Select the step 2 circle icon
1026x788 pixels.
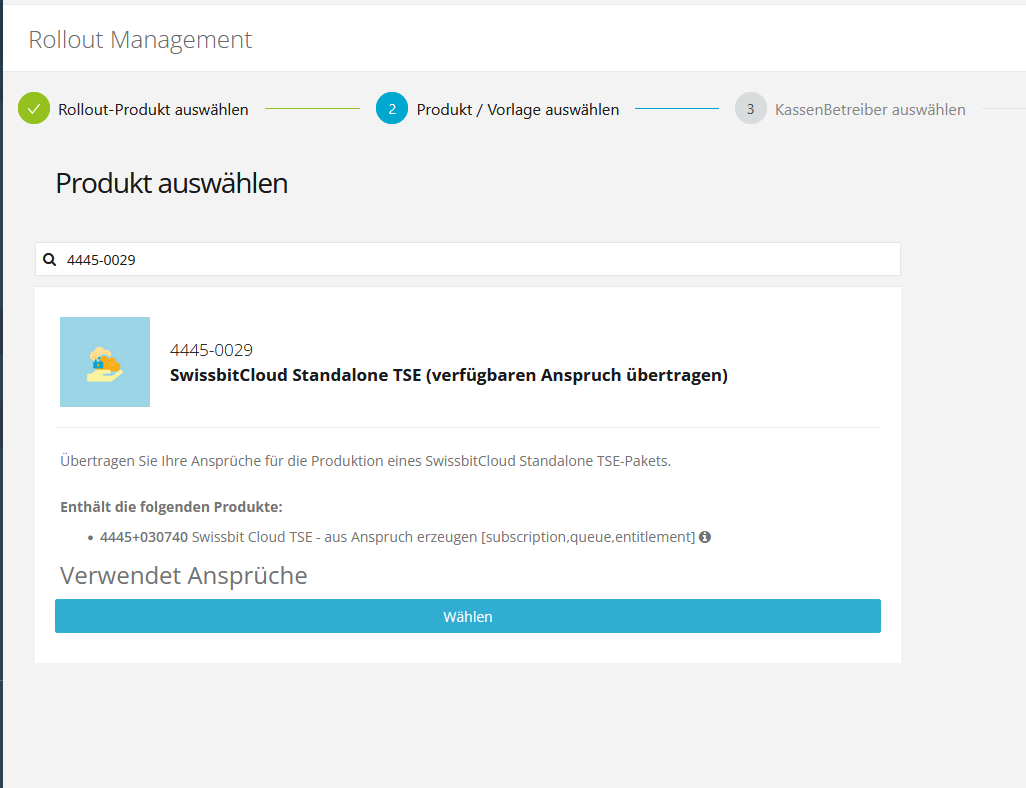[392, 109]
